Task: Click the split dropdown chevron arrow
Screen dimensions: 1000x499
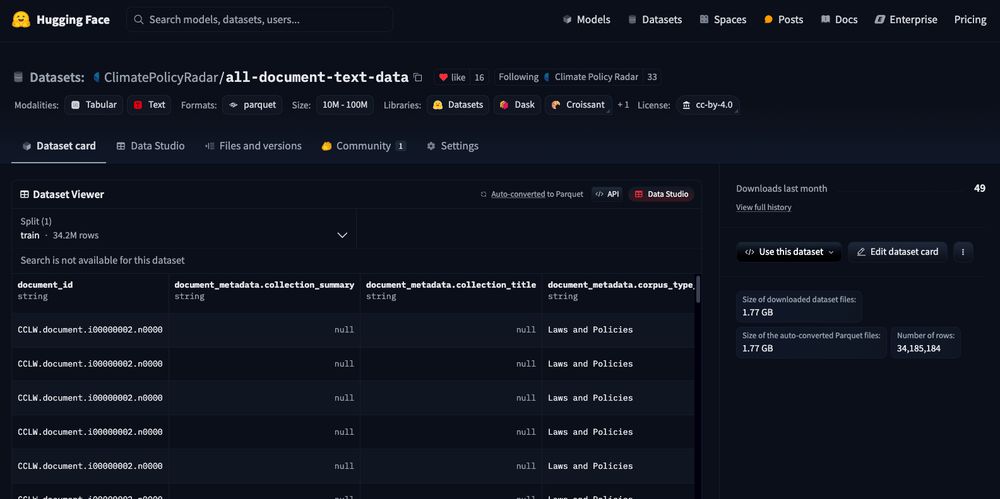Action: [342, 235]
